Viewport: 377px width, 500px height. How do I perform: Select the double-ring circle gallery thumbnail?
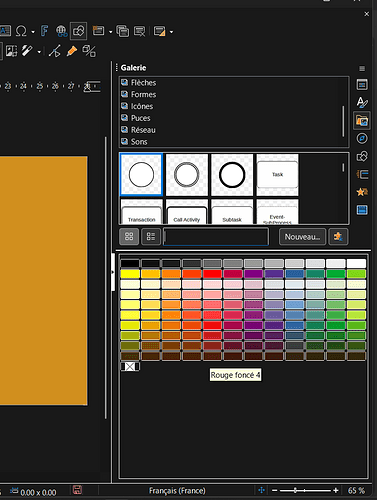tap(187, 175)
